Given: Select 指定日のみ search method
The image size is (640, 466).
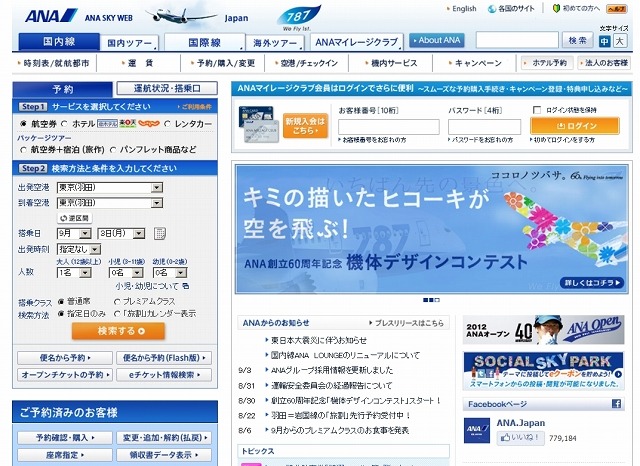Looking at the screenshot, I should pyautogui.click(x=61, y=314).
